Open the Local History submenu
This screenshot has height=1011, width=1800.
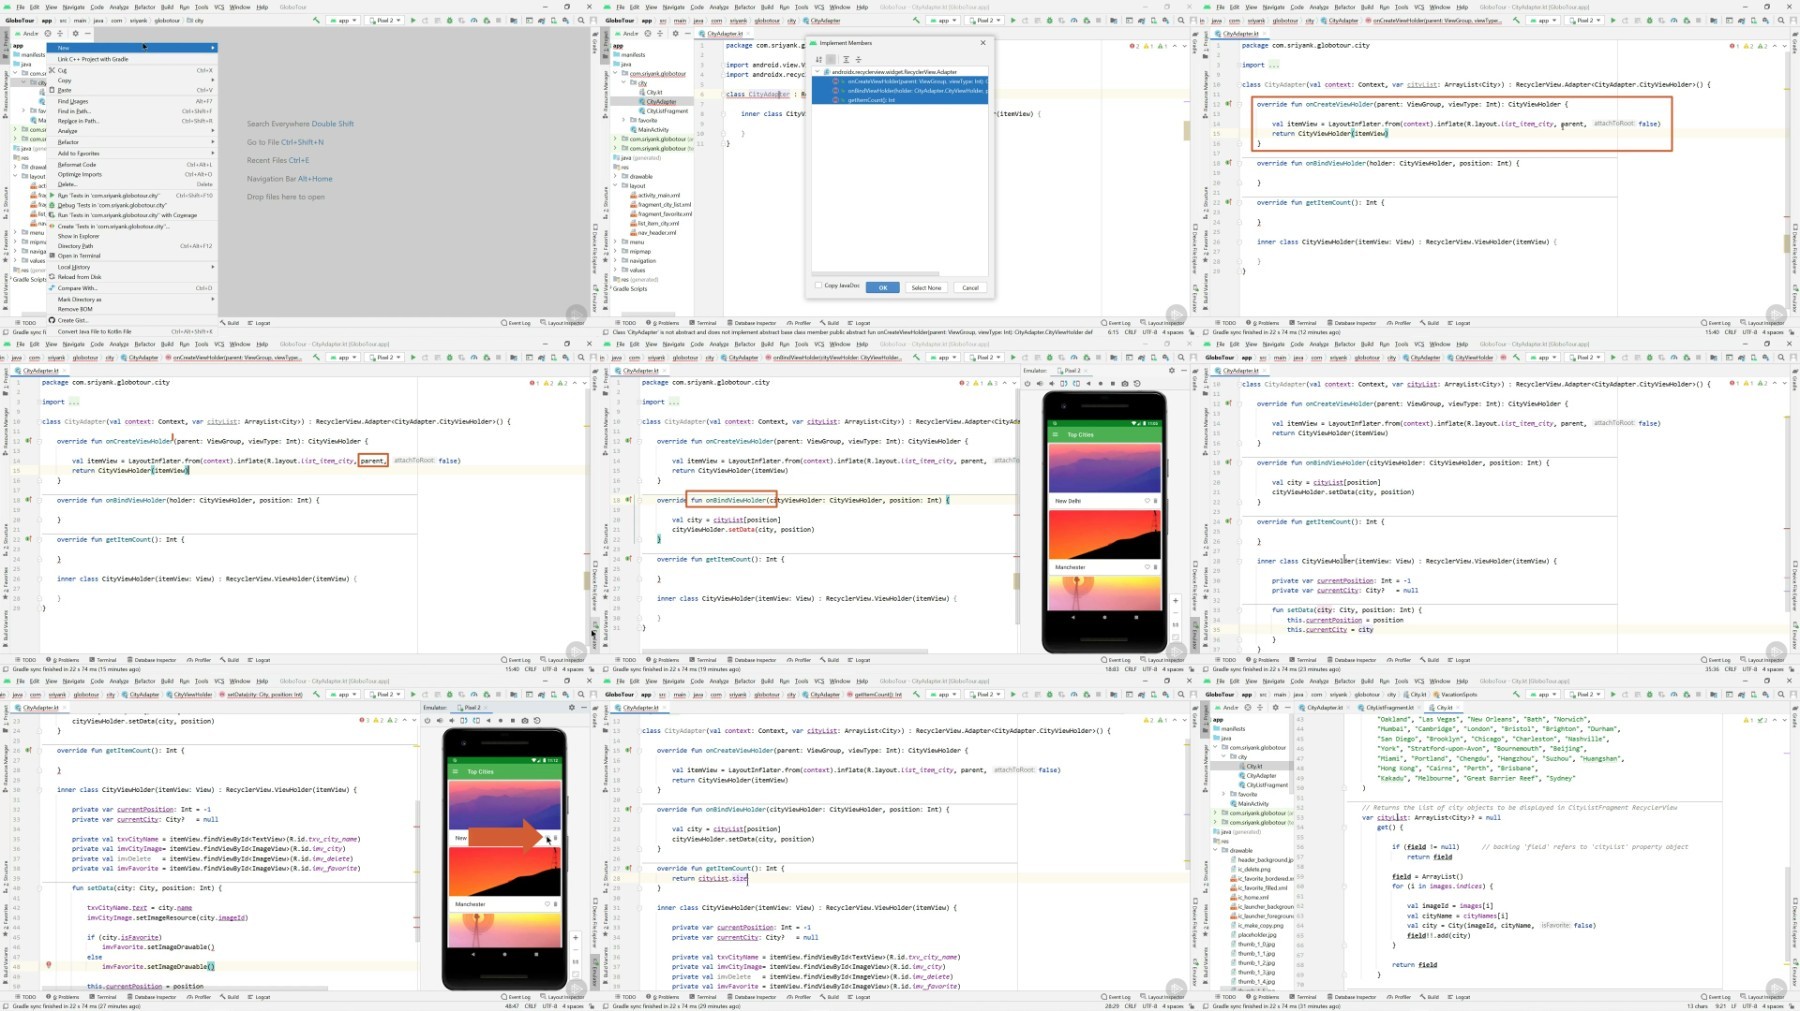(75, 267)
